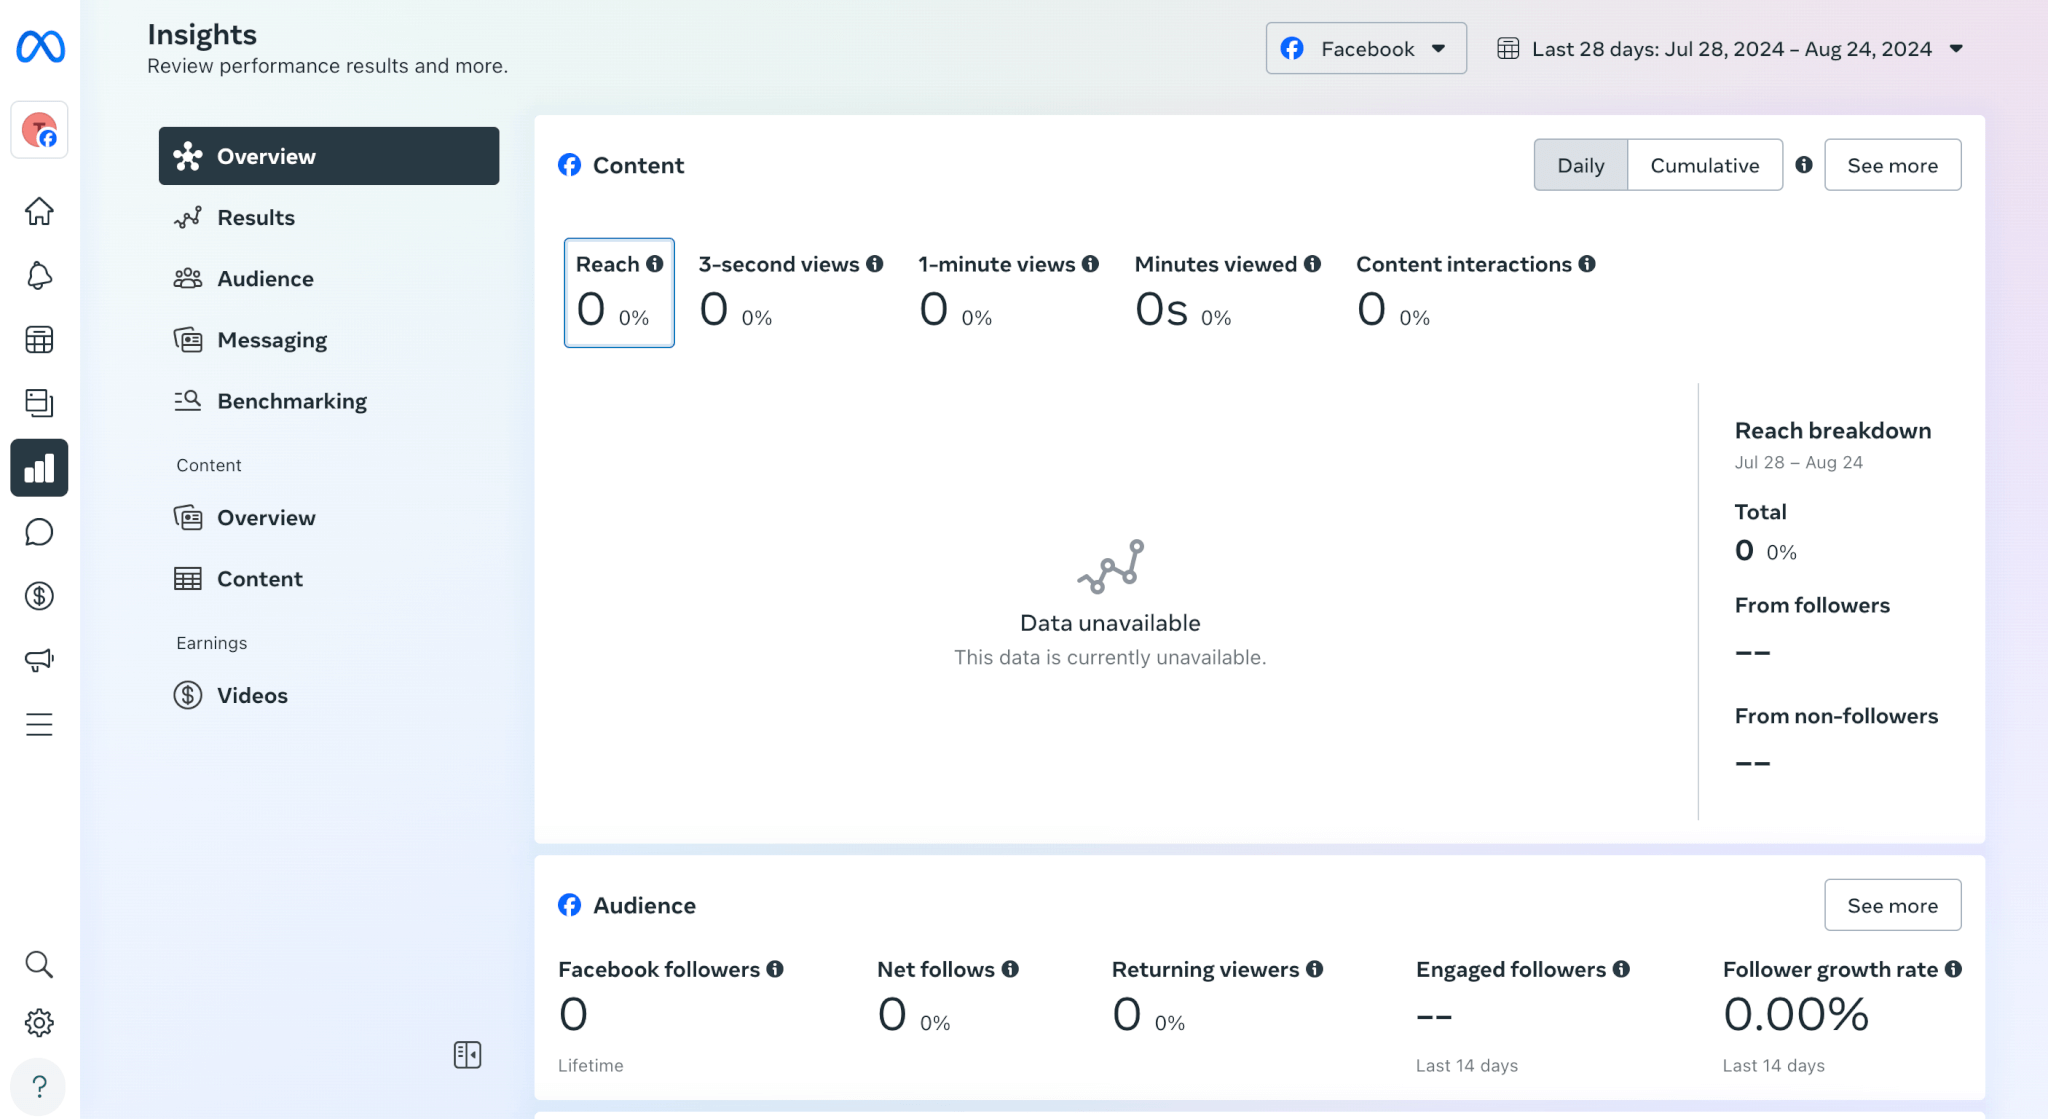This screenshot has width=2048, height=1119.
Task: Open the Facebook account dropdown
Action: [1365, 48]
